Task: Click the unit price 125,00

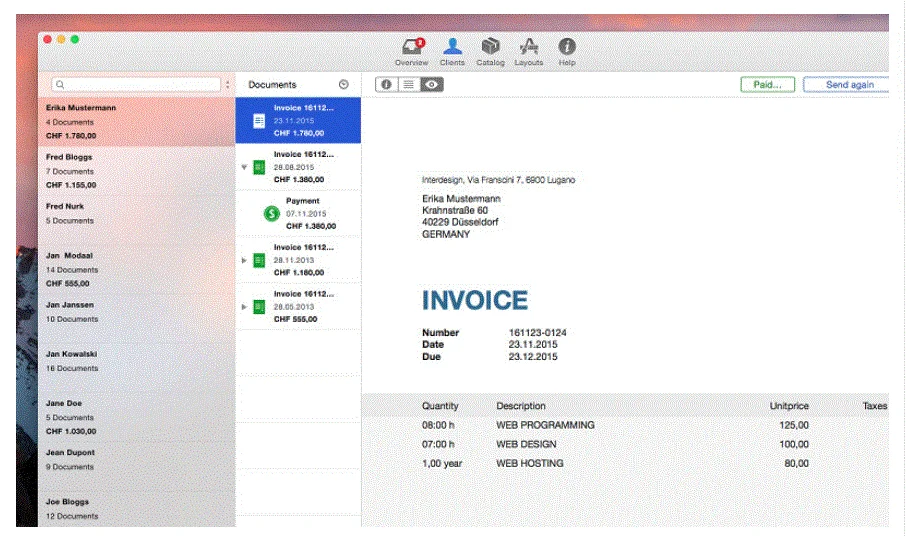Action: (x=794, y=425)
